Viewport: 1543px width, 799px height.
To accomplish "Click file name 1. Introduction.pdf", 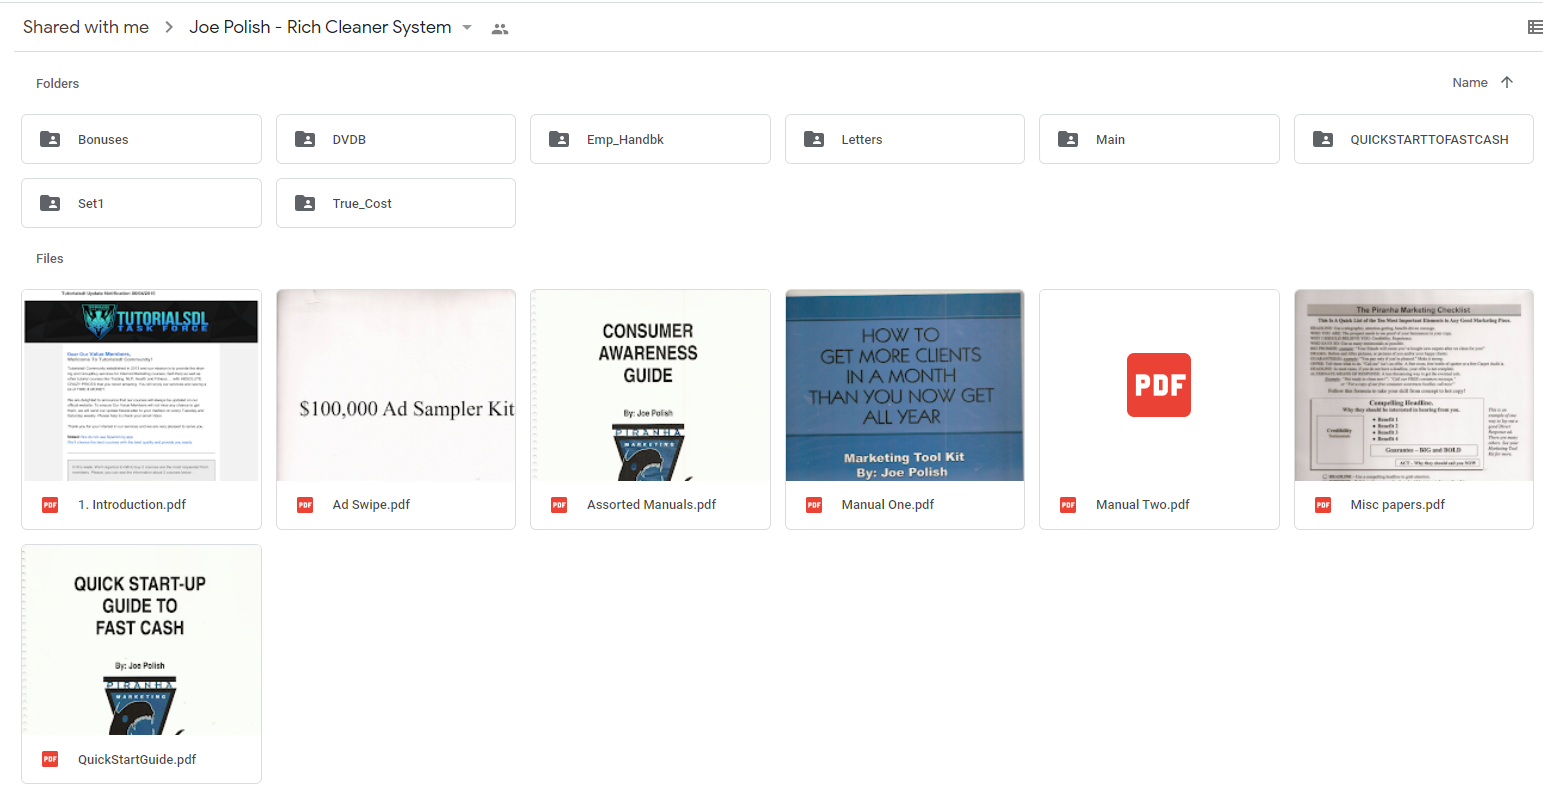I will point(132,505).
